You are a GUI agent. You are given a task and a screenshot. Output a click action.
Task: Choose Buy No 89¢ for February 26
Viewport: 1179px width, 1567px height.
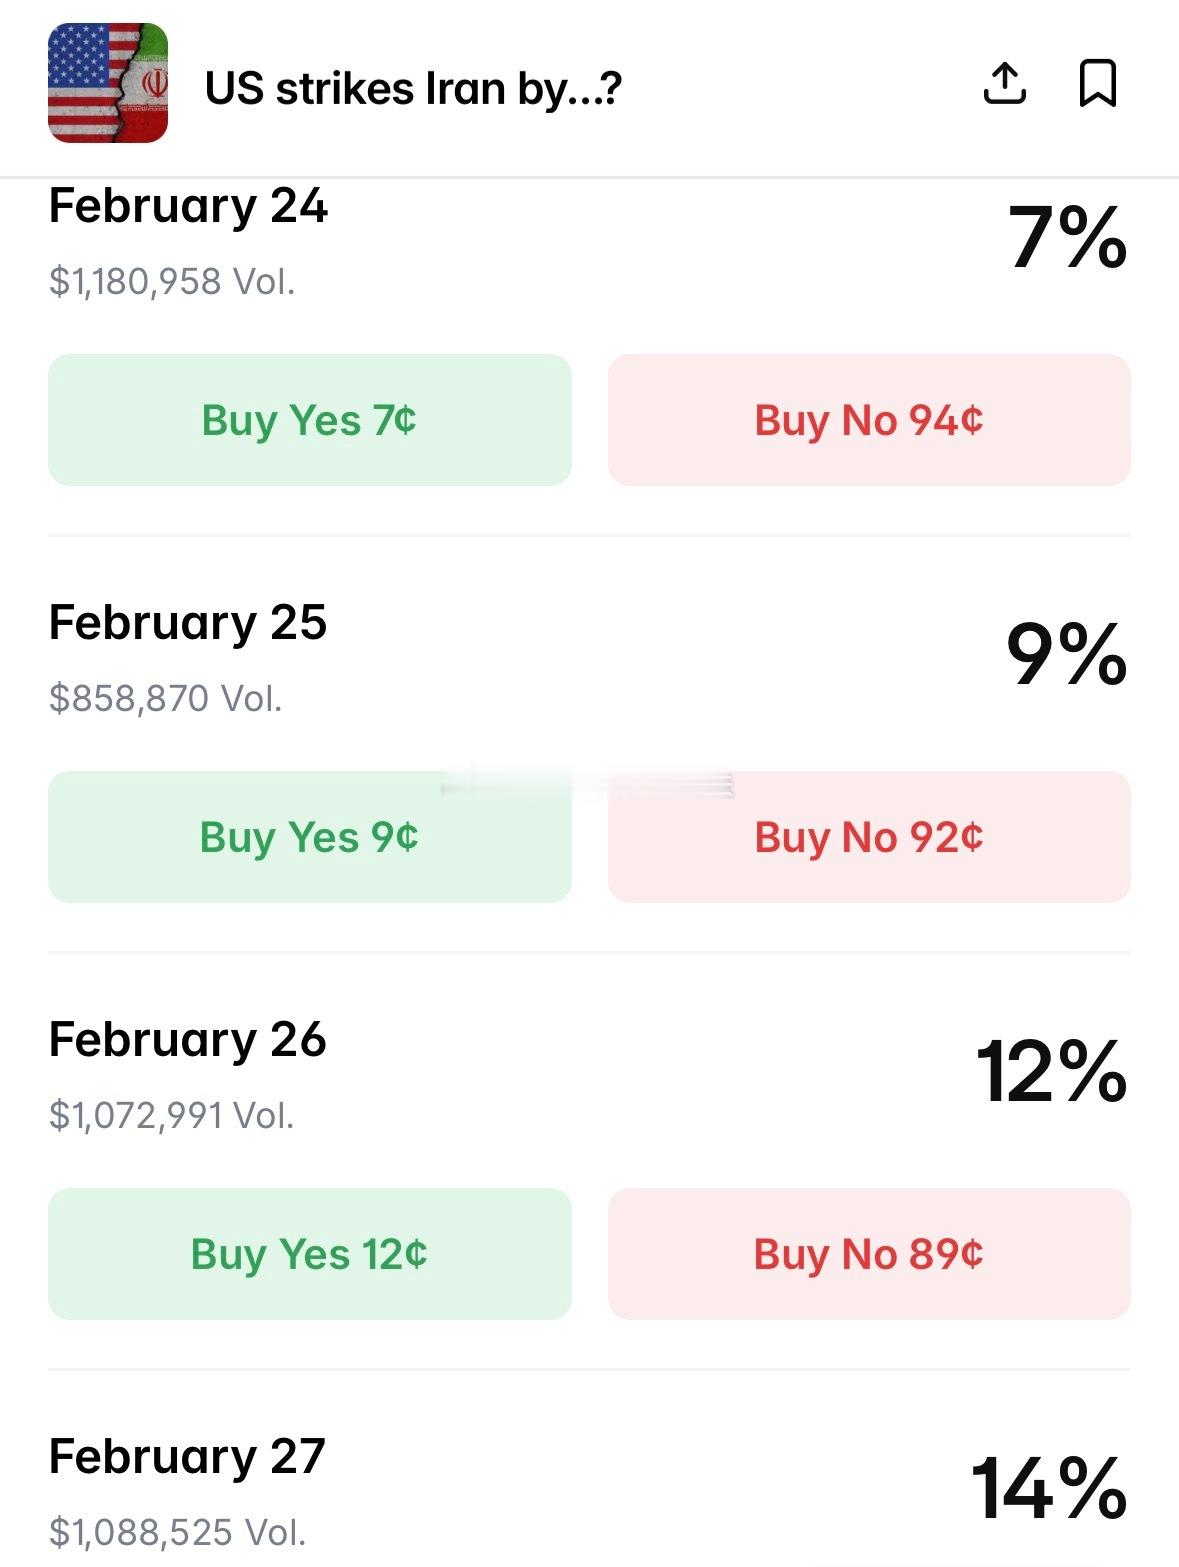tap(869, 1254)
